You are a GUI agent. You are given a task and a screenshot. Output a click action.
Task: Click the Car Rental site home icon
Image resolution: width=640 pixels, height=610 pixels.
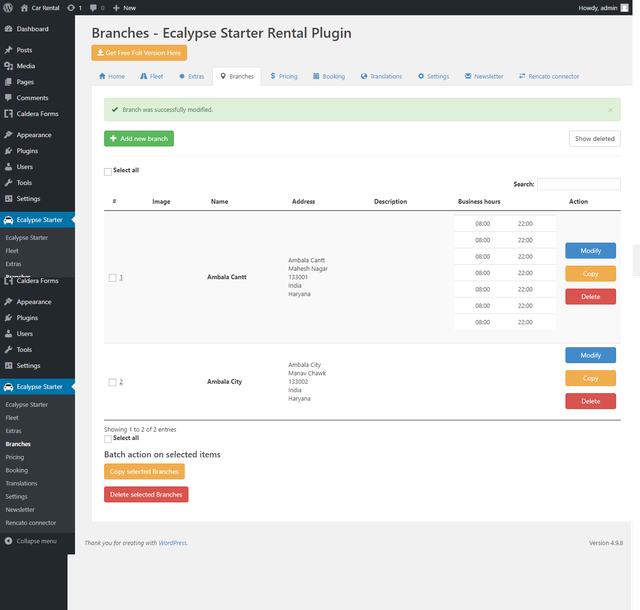click(x=24, y=8)
